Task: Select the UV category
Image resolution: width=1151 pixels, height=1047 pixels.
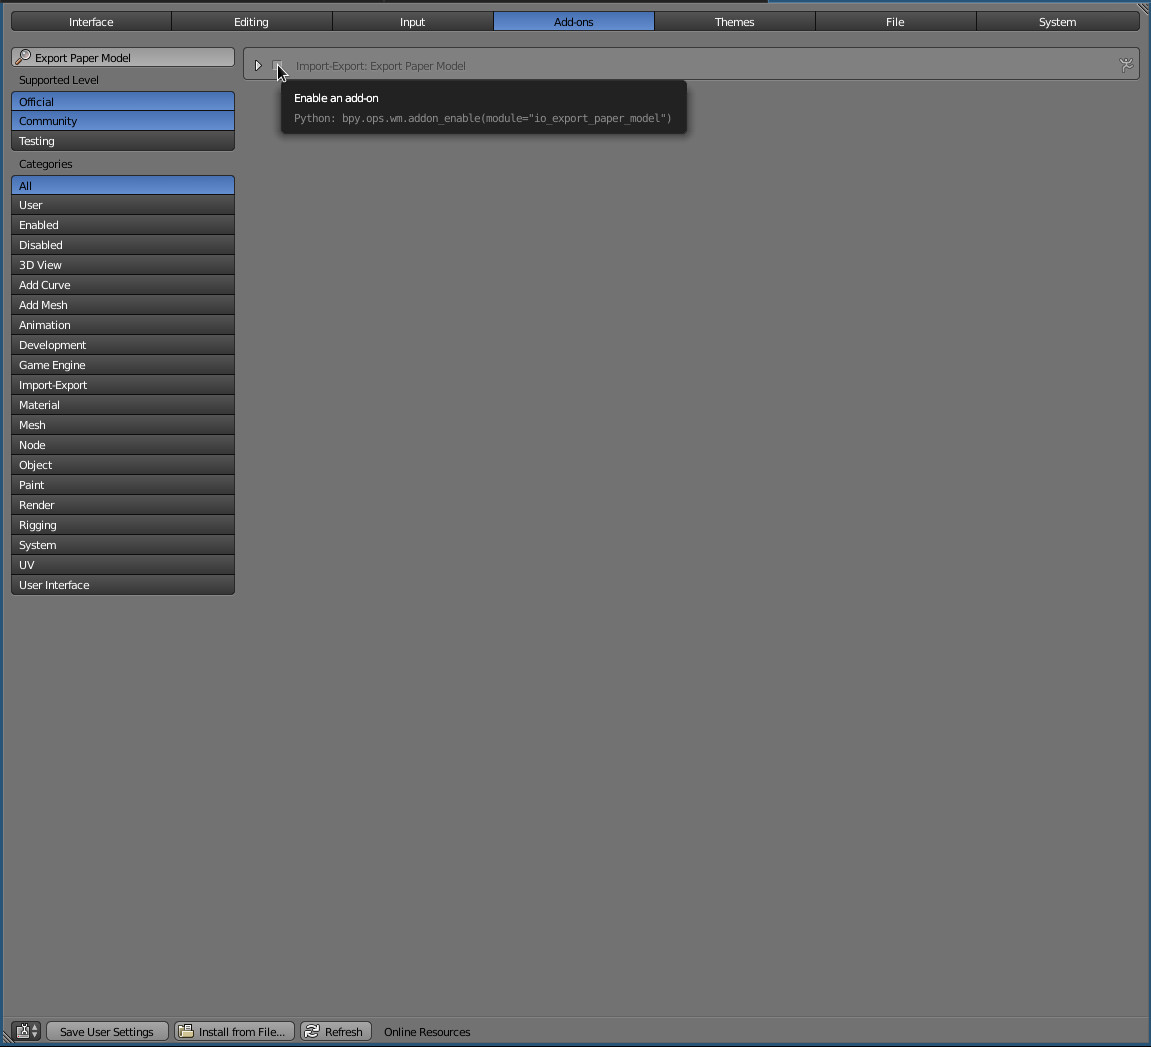Action: coord(123,565)
